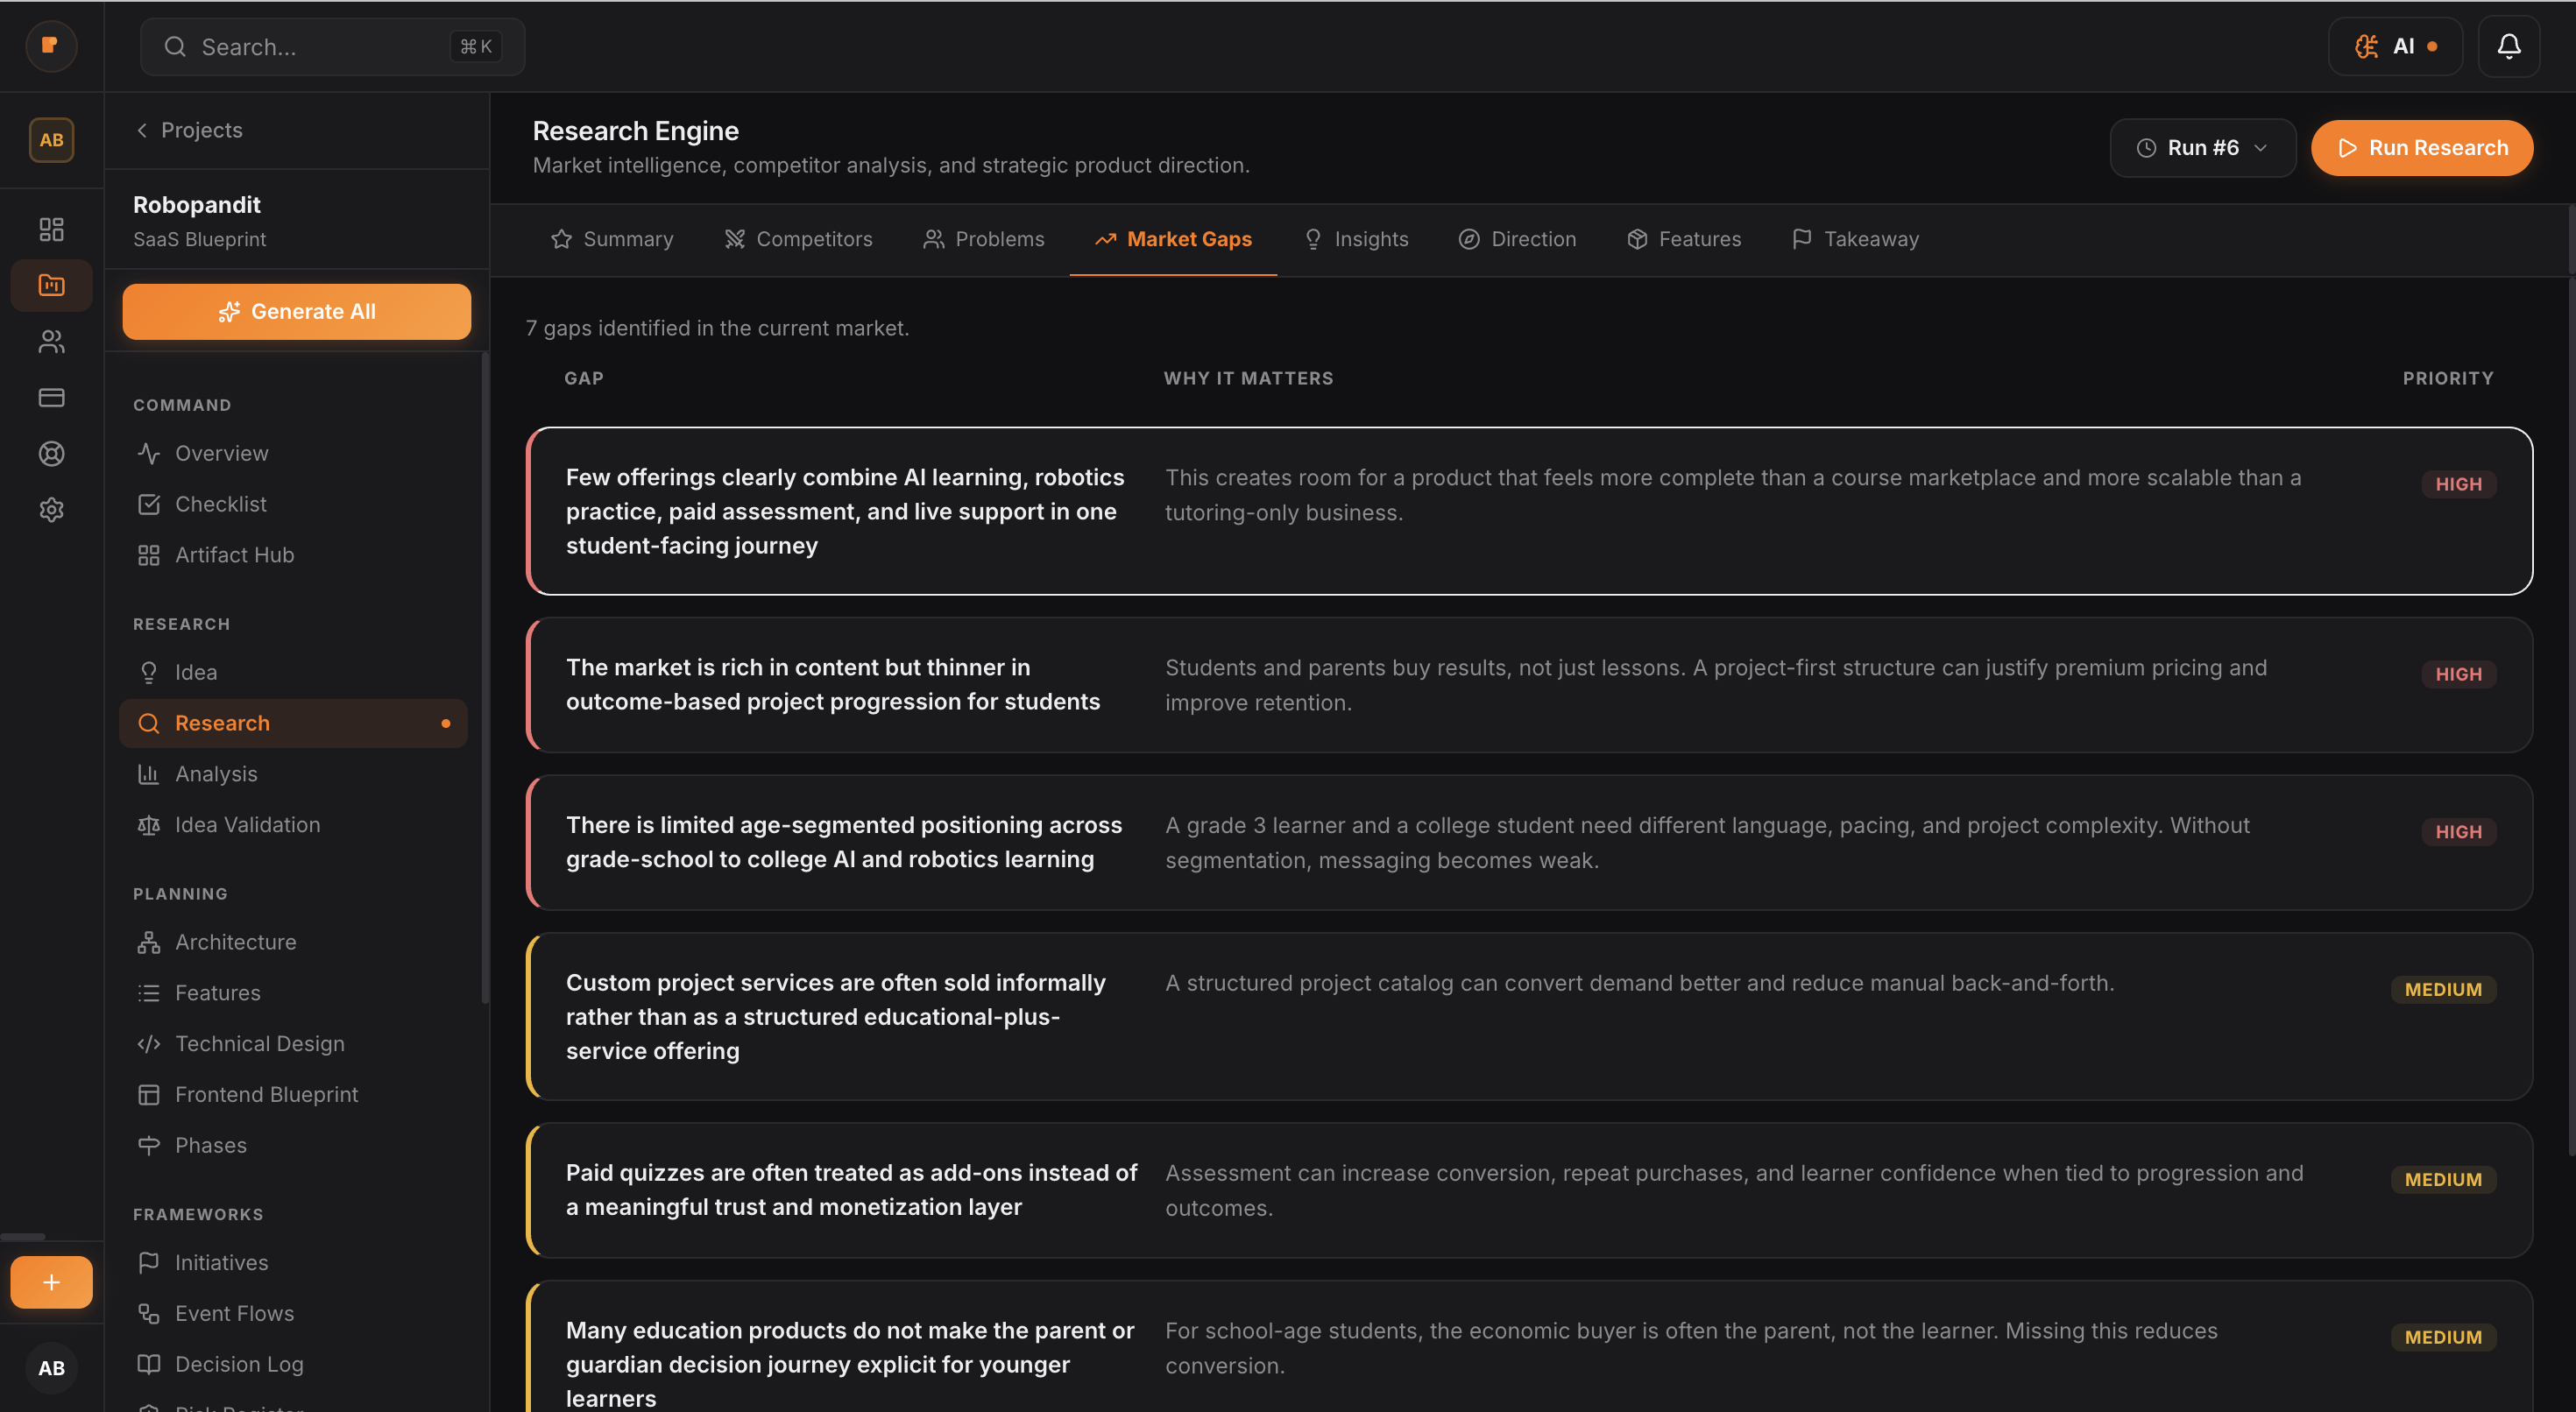
Task: Expand the Run #6 dropdown
Action: [x=2202, y=148]
